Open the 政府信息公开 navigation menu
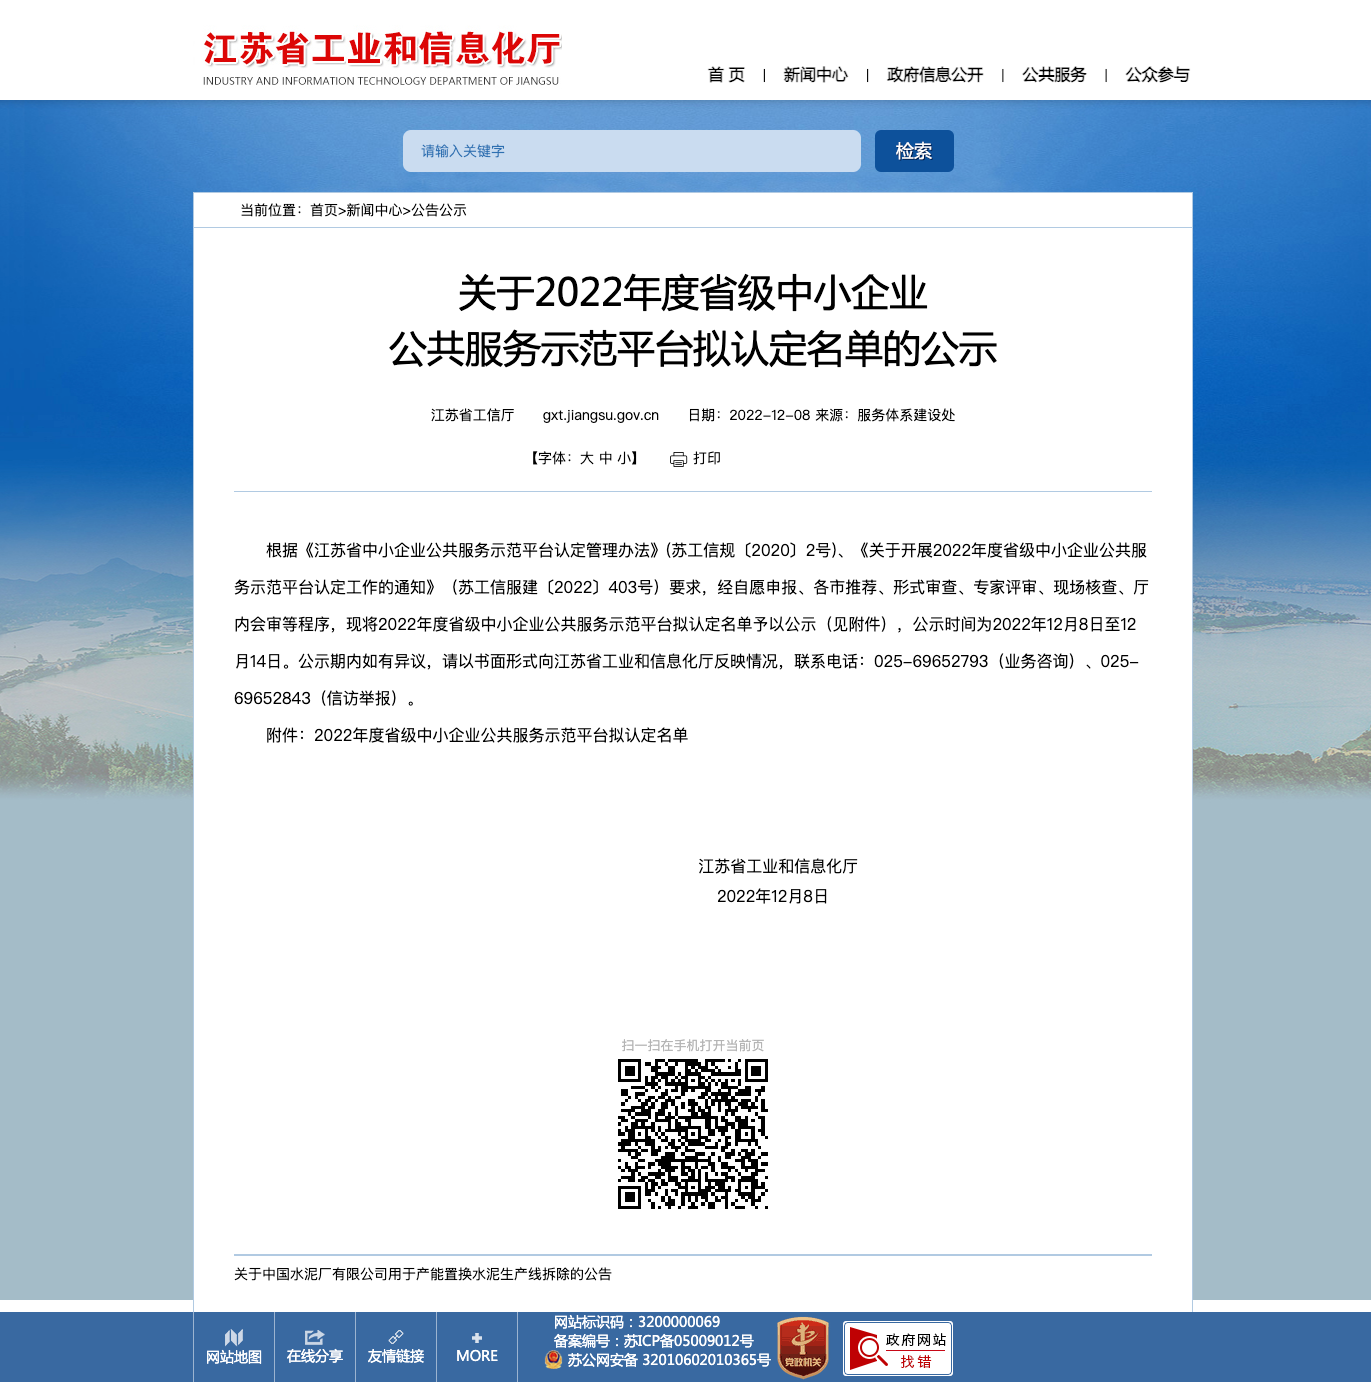The height and width of the screenshot is (1398, 1371). click(x=935, y=75)
